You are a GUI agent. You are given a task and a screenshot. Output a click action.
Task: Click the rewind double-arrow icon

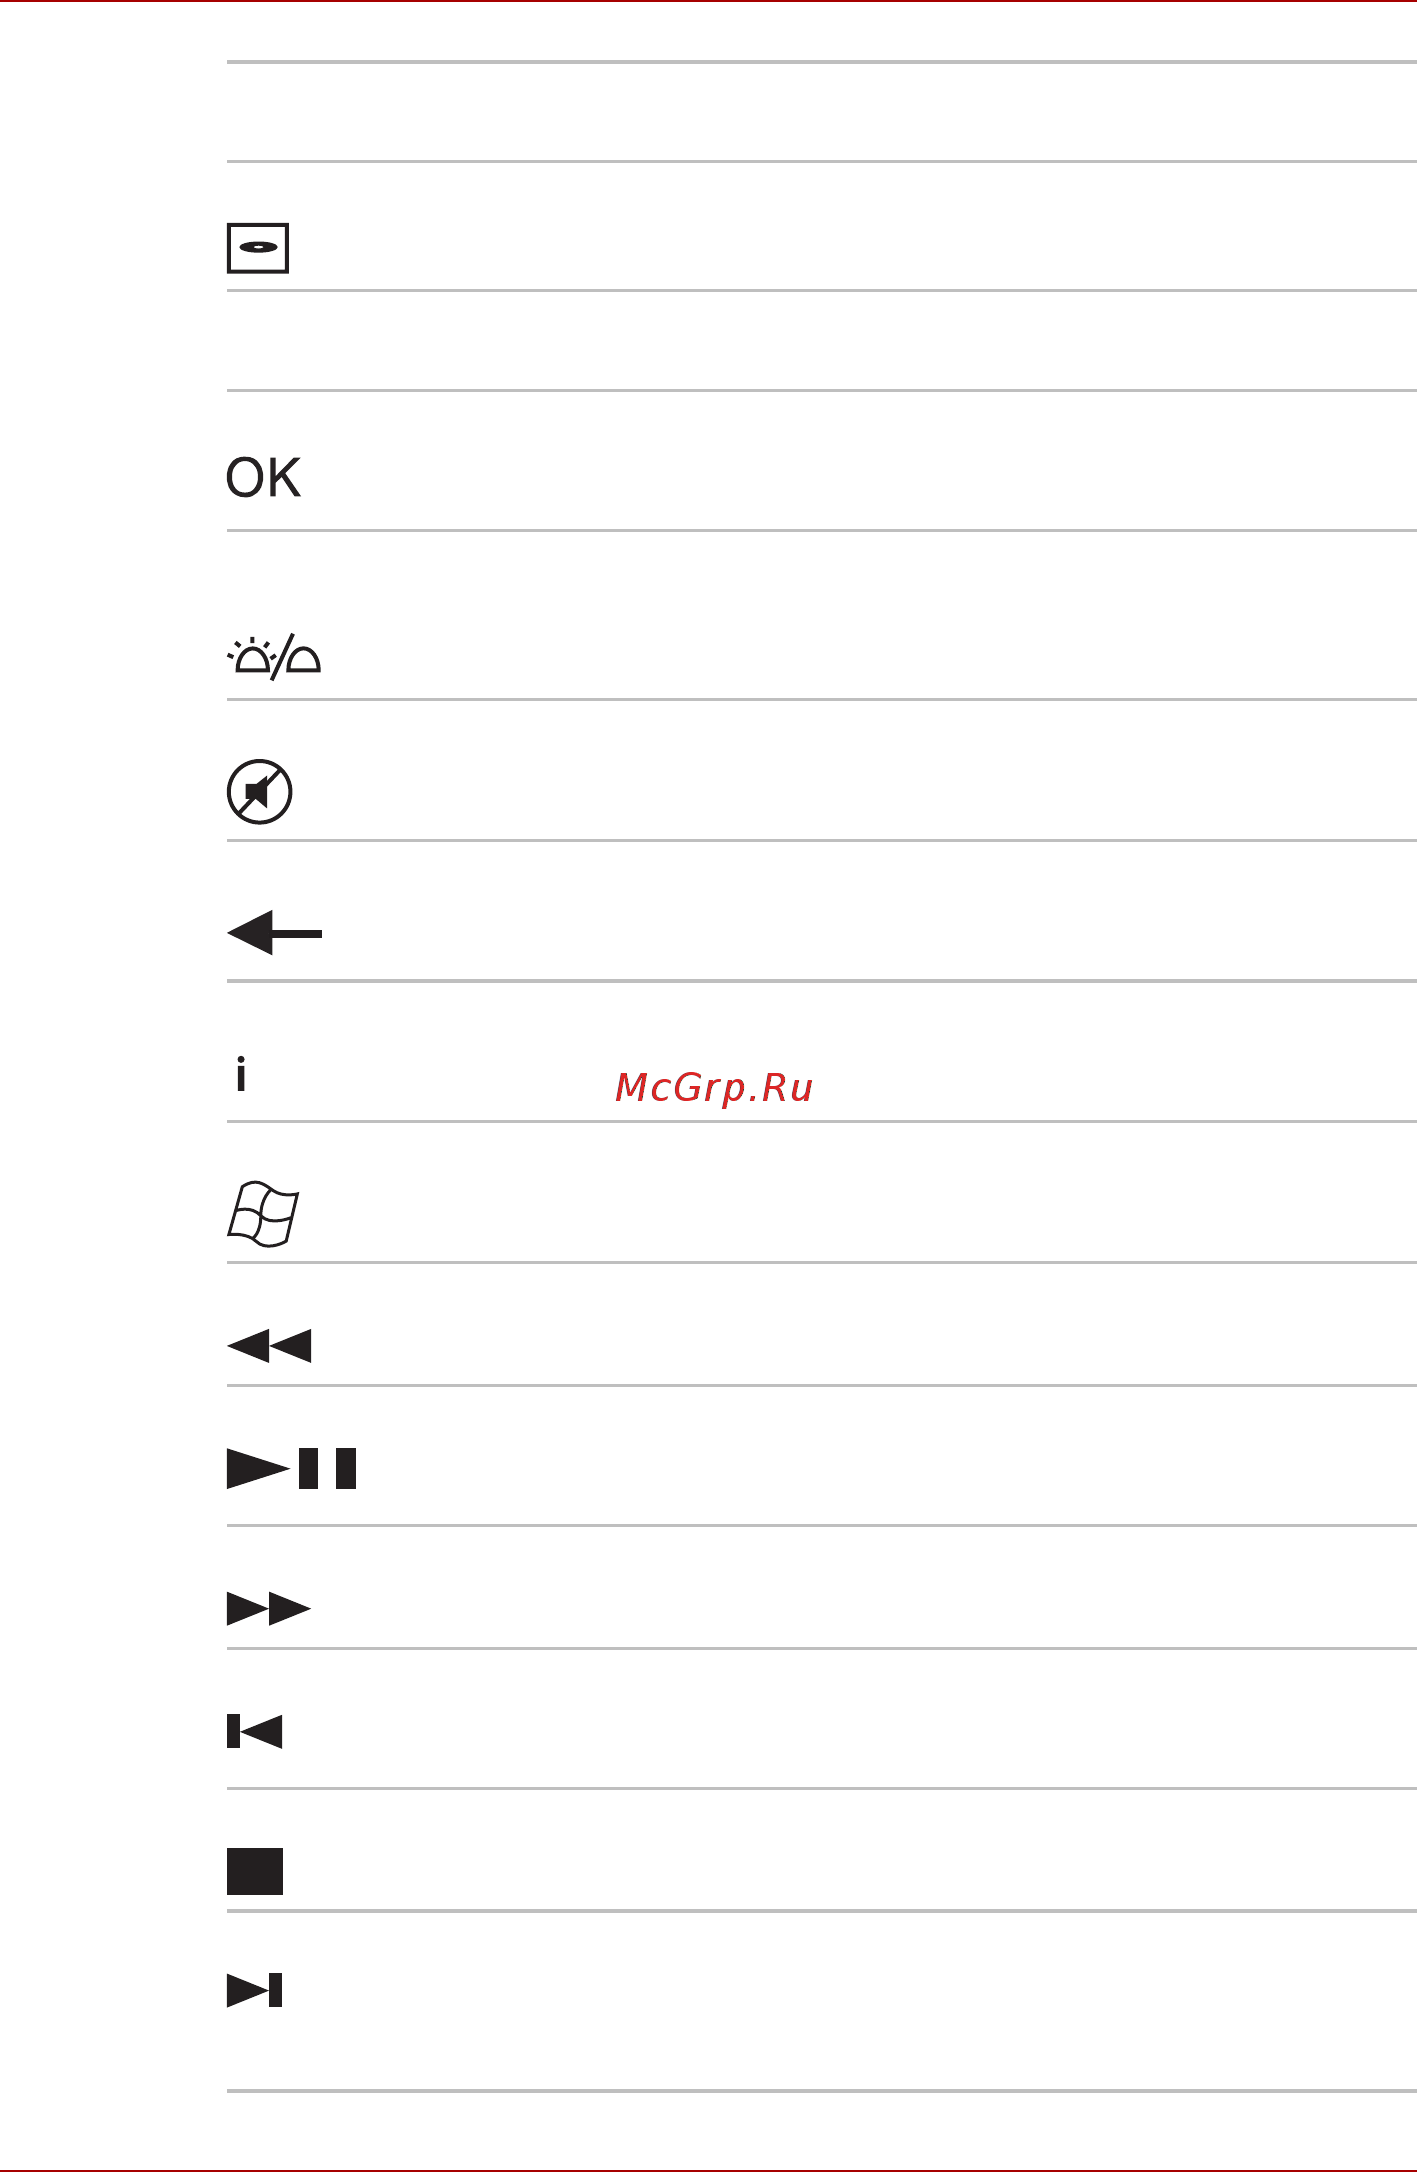coord(269,1346)
